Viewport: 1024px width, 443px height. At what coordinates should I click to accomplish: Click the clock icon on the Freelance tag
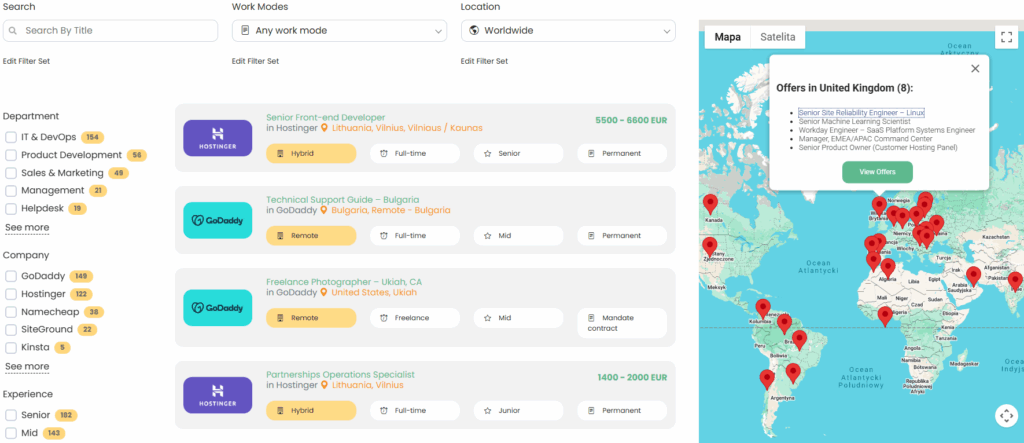[x=384, y=318]
